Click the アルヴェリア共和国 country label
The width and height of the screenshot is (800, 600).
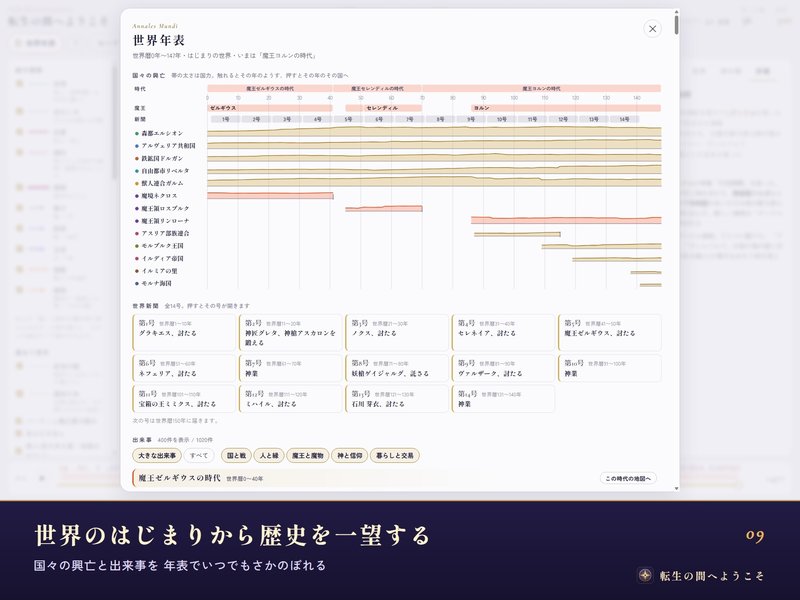point(168,146)
